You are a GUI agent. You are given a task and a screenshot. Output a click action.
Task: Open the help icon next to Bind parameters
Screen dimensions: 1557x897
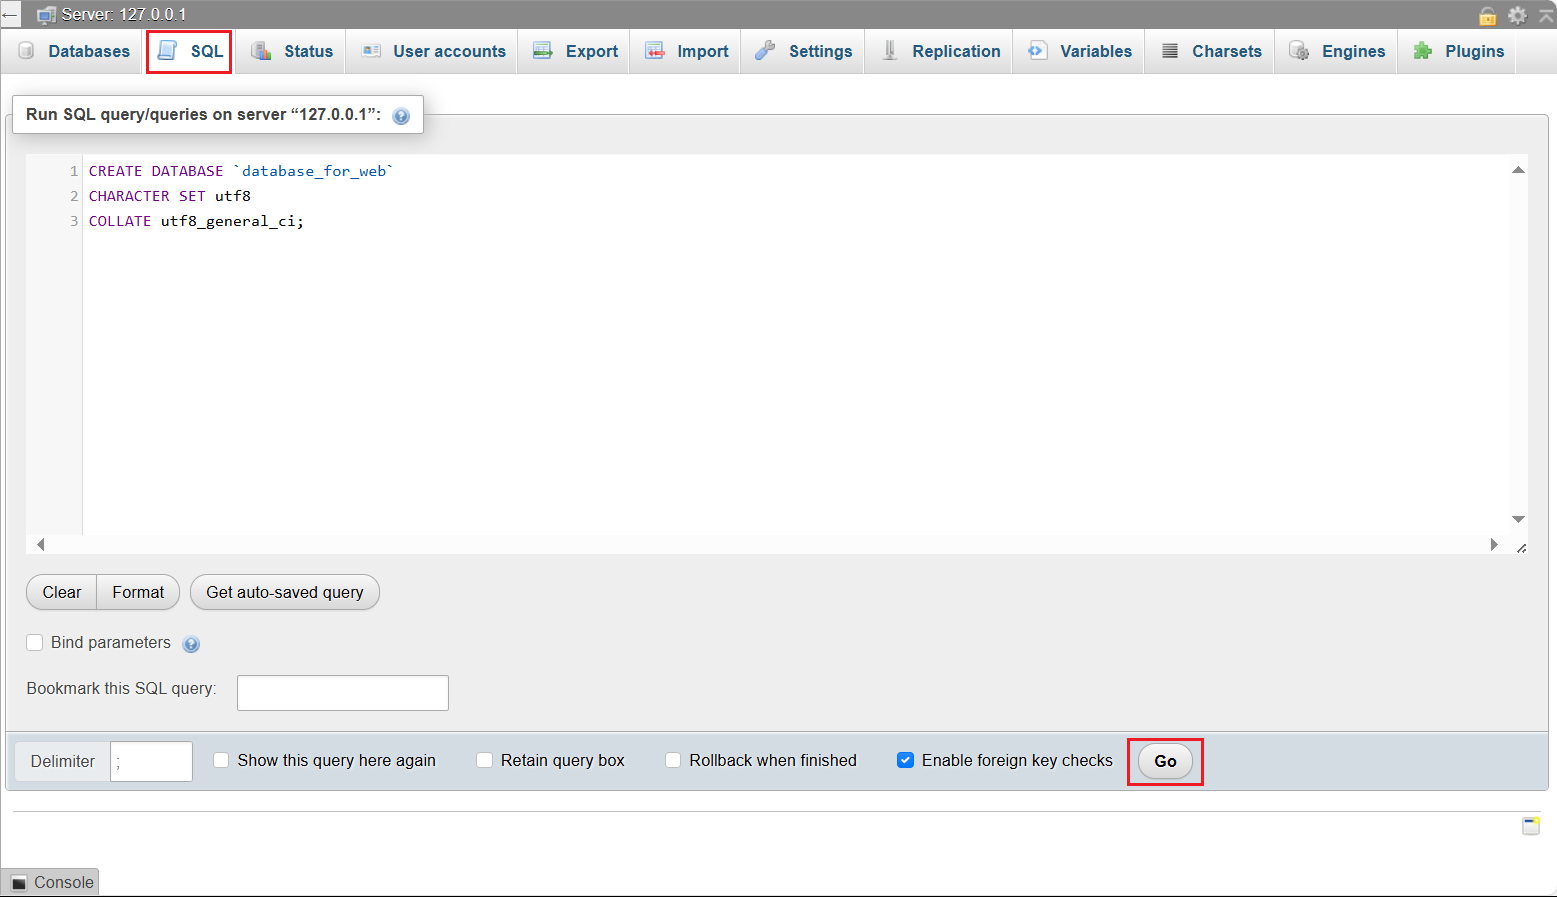[191, 644]
